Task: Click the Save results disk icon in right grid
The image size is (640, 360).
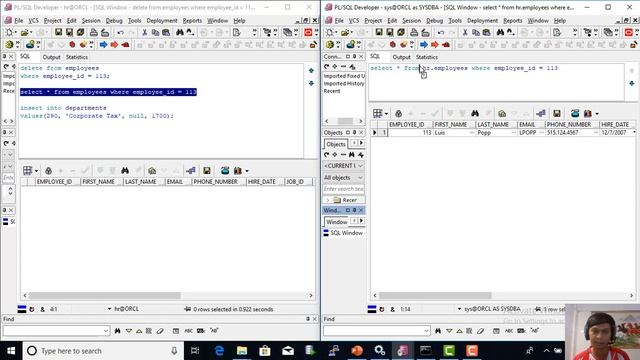Action: tap(556, 113)
